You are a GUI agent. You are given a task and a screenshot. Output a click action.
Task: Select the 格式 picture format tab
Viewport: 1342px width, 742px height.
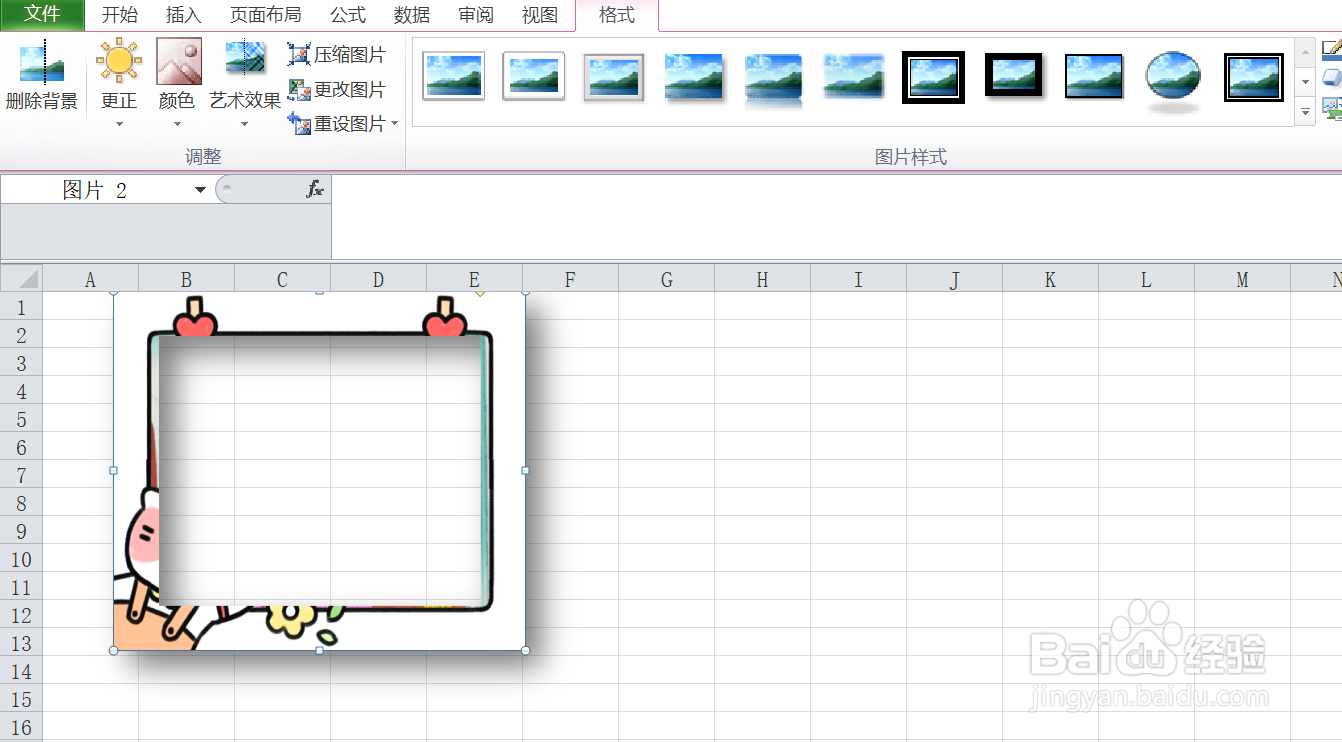tap(617, 15)
